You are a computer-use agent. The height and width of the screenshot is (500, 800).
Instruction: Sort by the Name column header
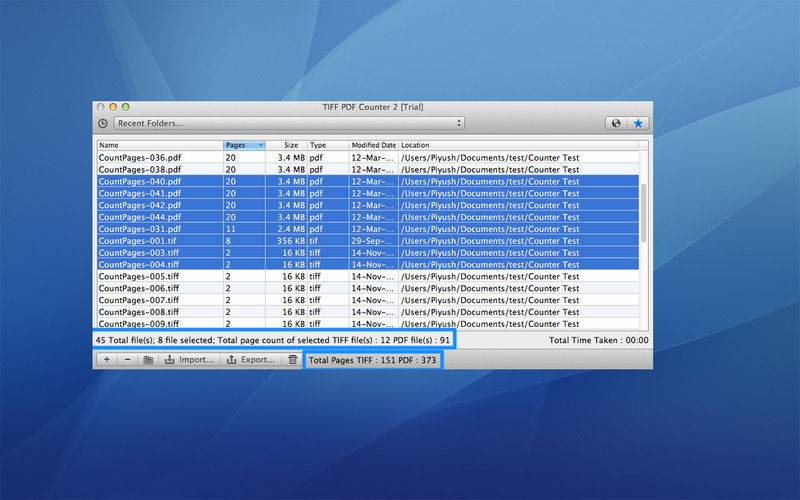pos(160,145)
